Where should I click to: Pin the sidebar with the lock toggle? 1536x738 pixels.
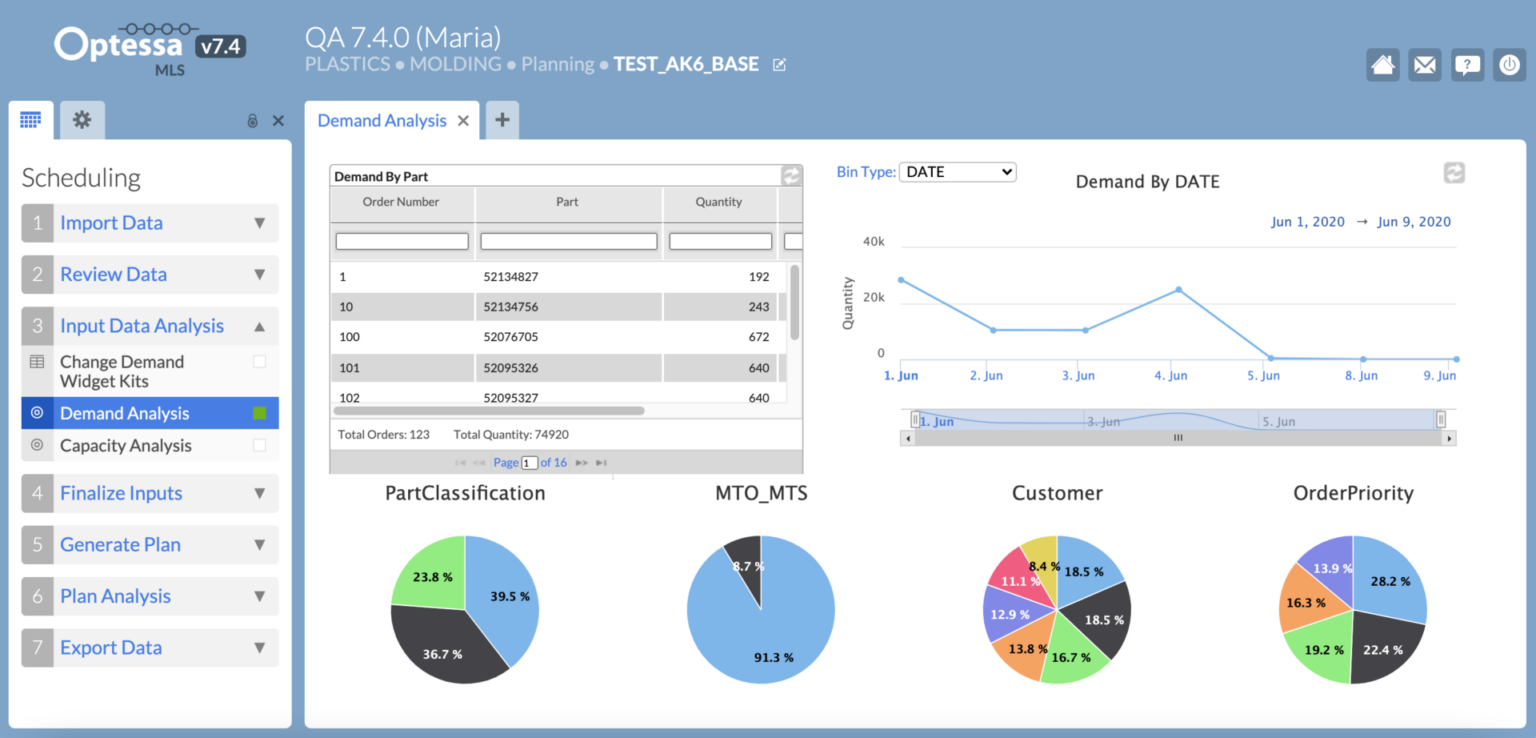click(x=252, y=120)
